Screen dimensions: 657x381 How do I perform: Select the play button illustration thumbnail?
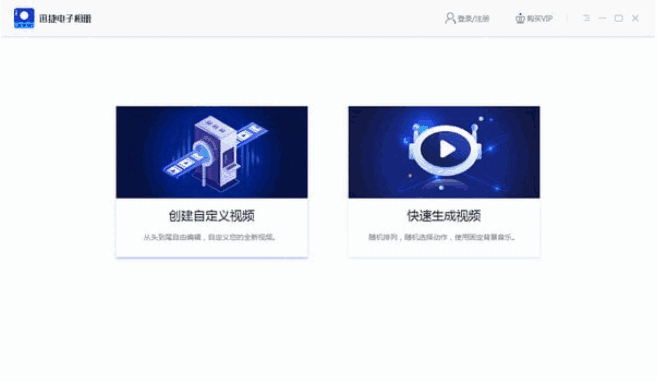pos(444,152)
